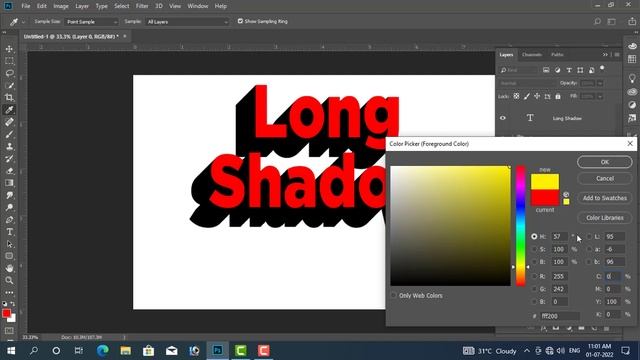This screenshot has width=640, height=360.
Task: Switch to the Paths tab
Action: point(557,55)
